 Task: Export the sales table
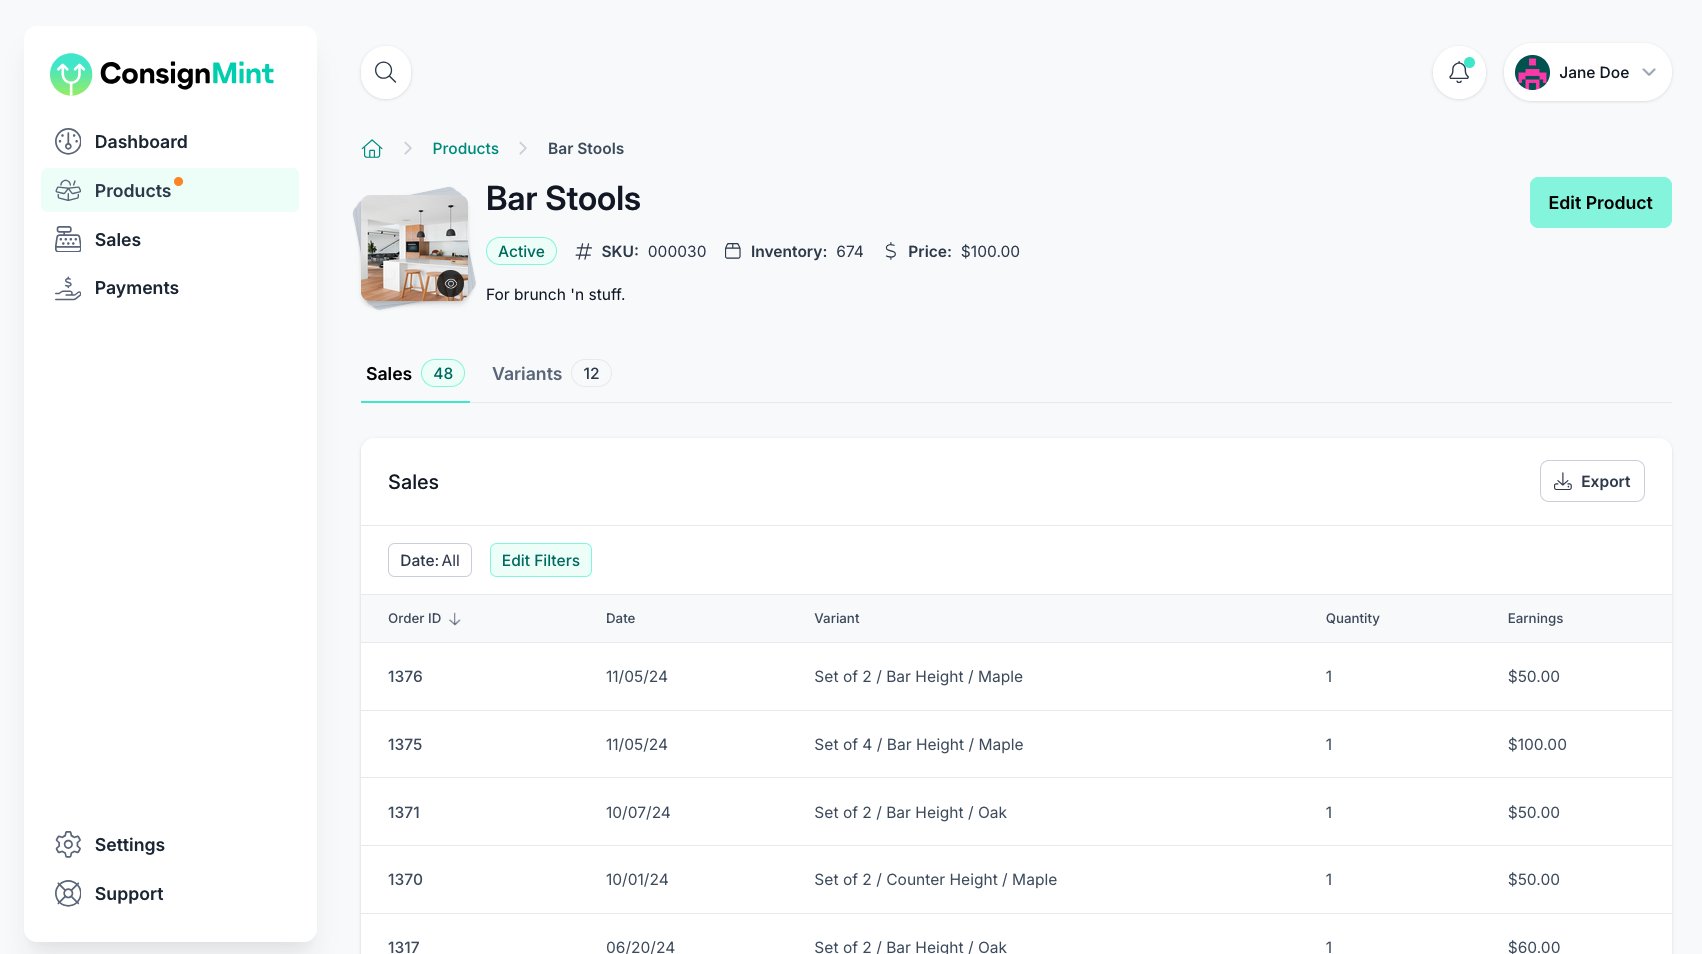coord(1592,482)
